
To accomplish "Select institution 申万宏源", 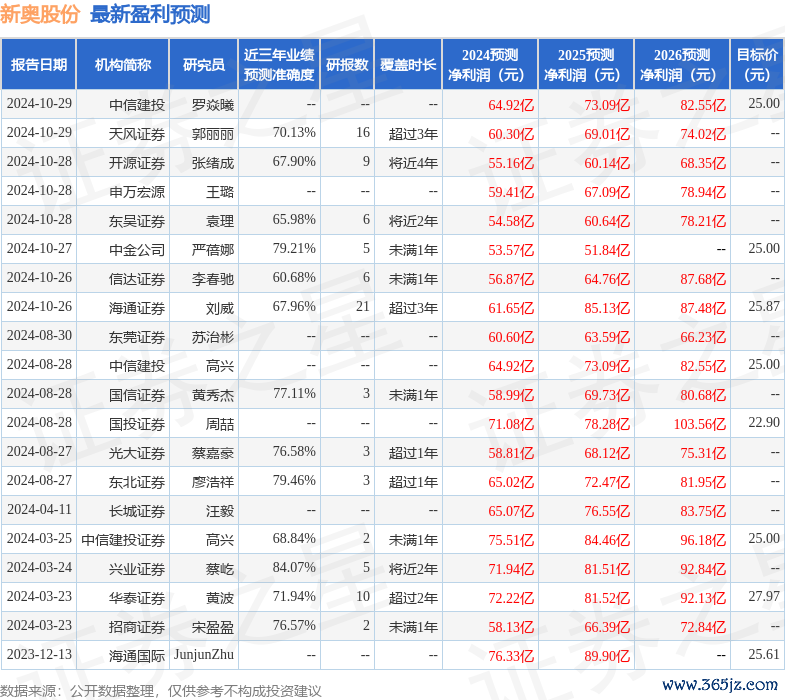I will (137, 192).
